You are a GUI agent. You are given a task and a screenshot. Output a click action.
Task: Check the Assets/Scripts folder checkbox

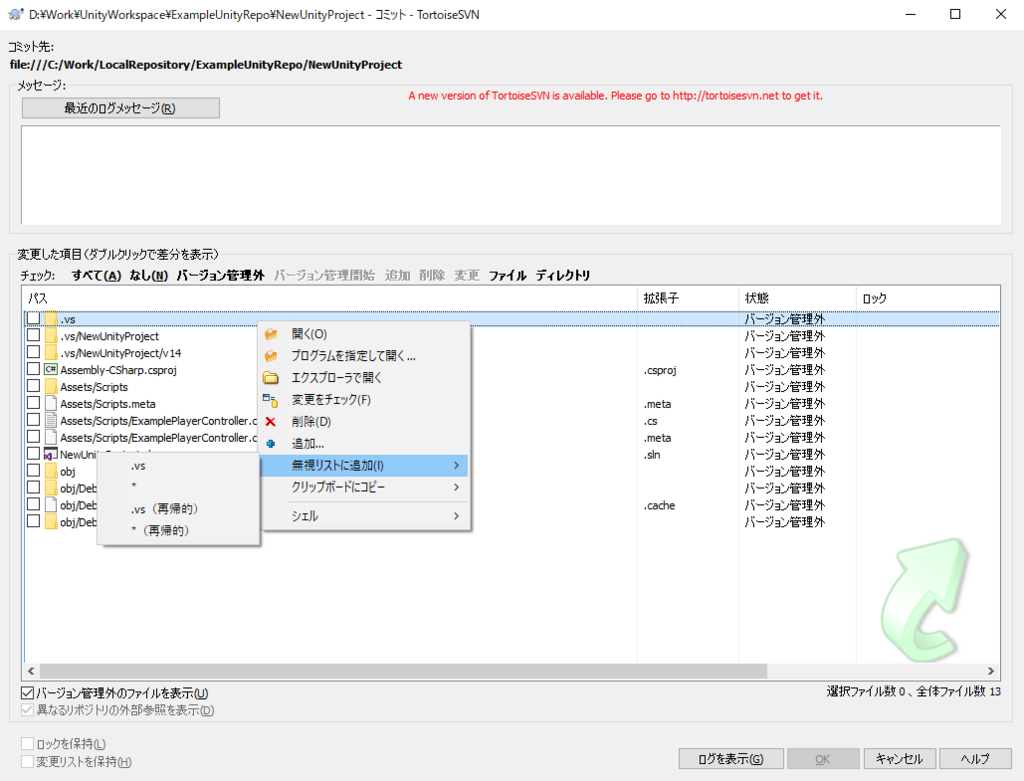(33, 386)
